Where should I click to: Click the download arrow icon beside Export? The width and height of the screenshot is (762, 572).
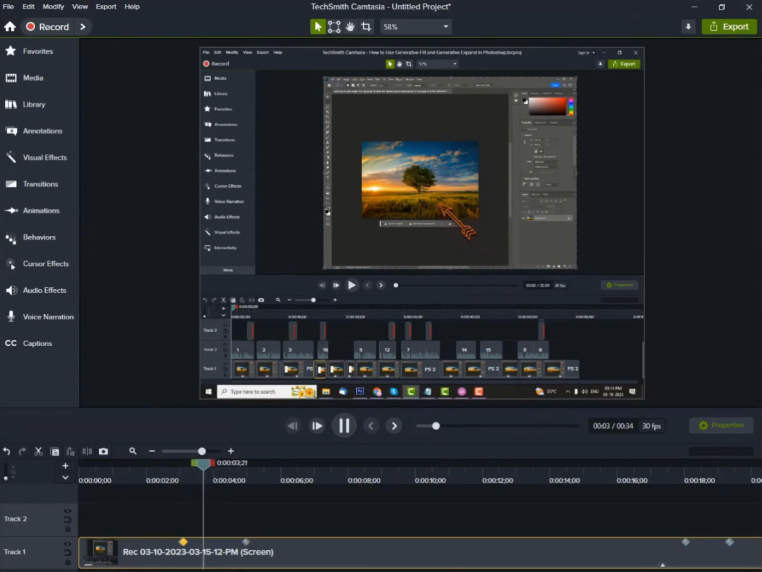688,27
